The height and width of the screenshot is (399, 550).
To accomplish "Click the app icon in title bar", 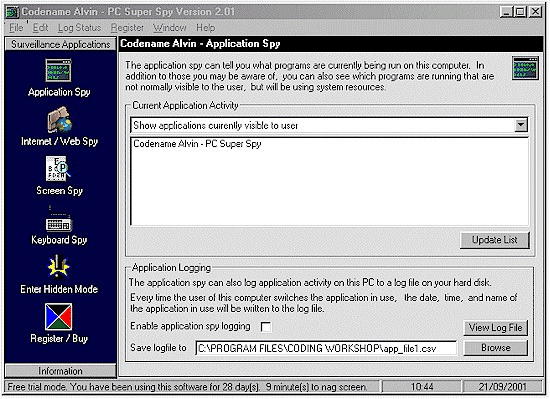I will point(12,12).
